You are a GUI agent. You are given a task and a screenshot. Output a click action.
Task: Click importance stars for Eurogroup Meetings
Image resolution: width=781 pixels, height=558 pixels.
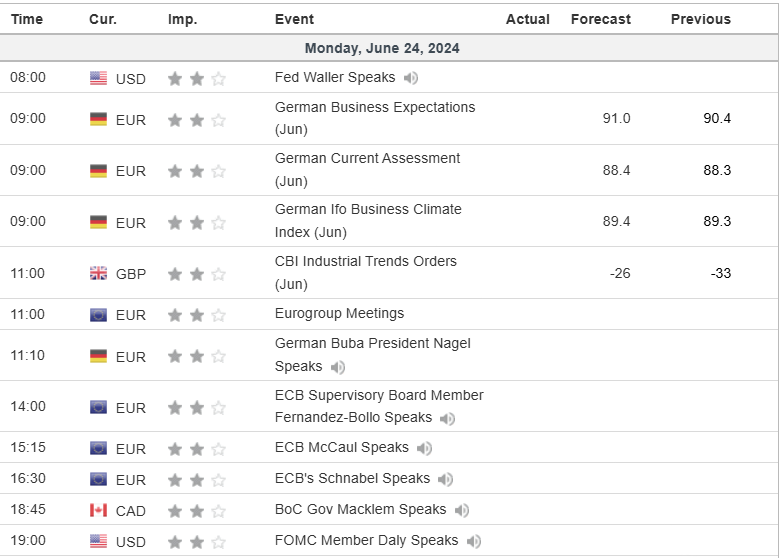click(197, 314)
